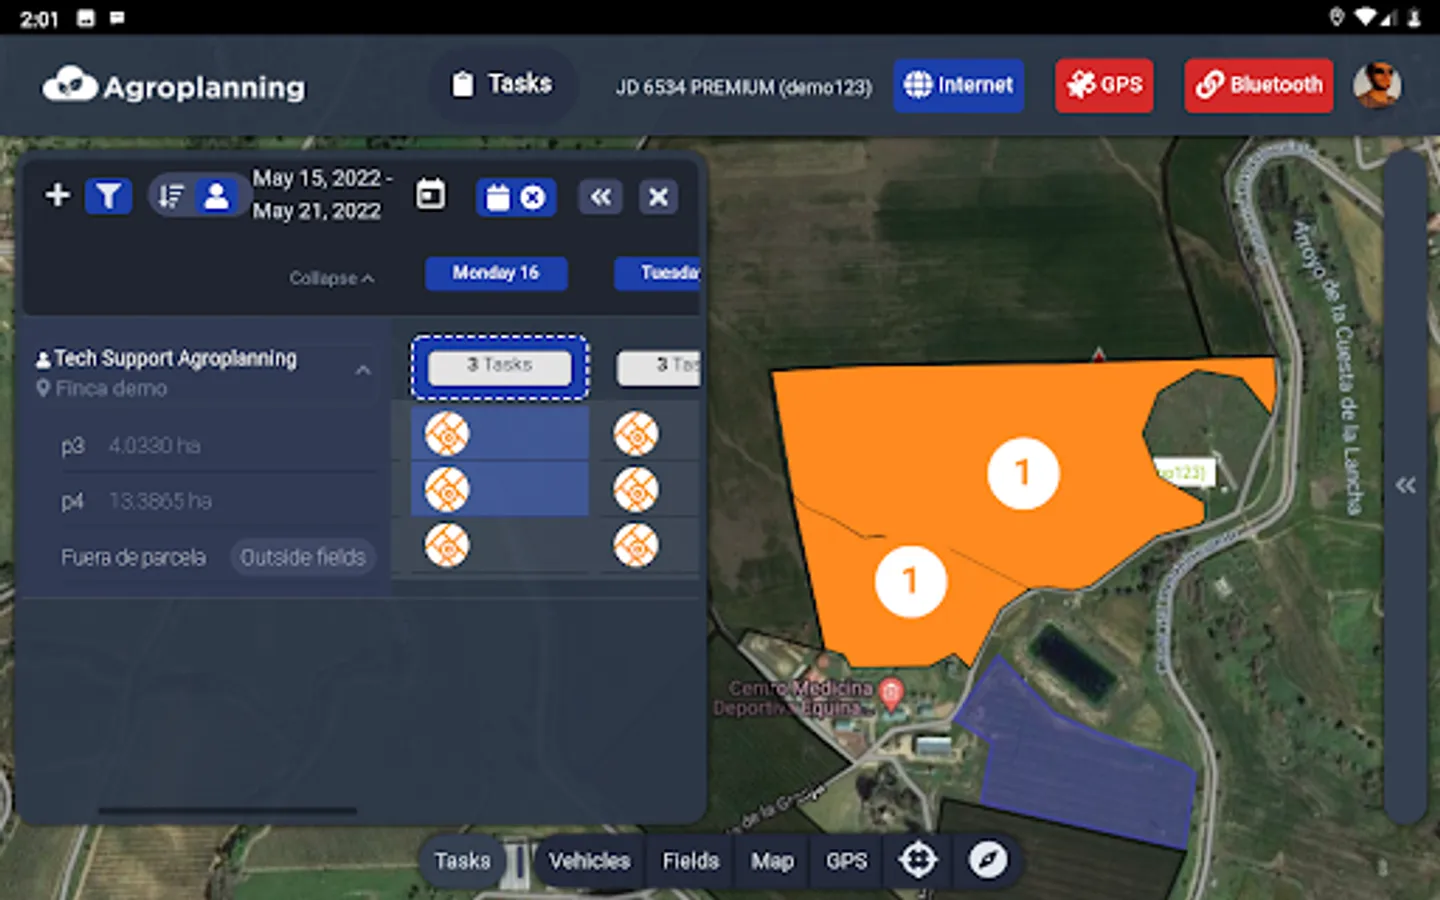This screenshot has width=1440, height=900.
Task: Expand the right side panel chevron
Action: pos(1405,486)
